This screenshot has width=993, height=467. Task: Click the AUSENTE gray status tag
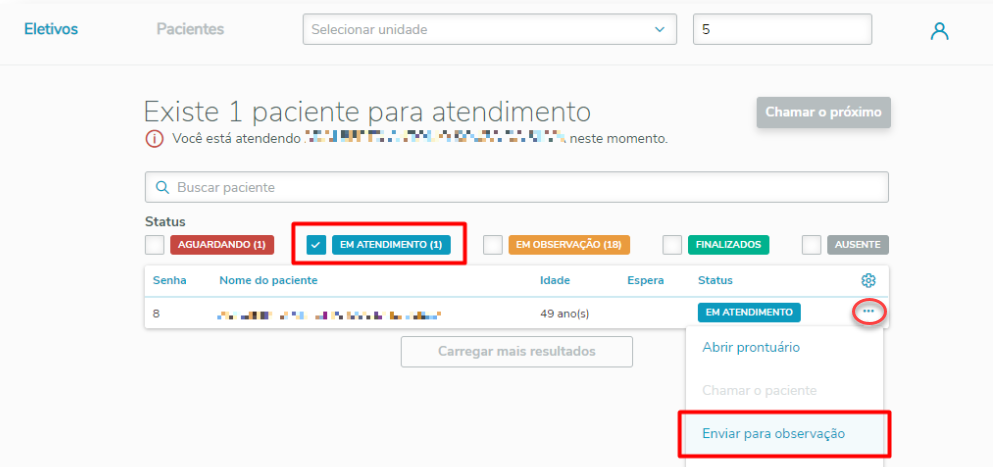click(857, 245)
